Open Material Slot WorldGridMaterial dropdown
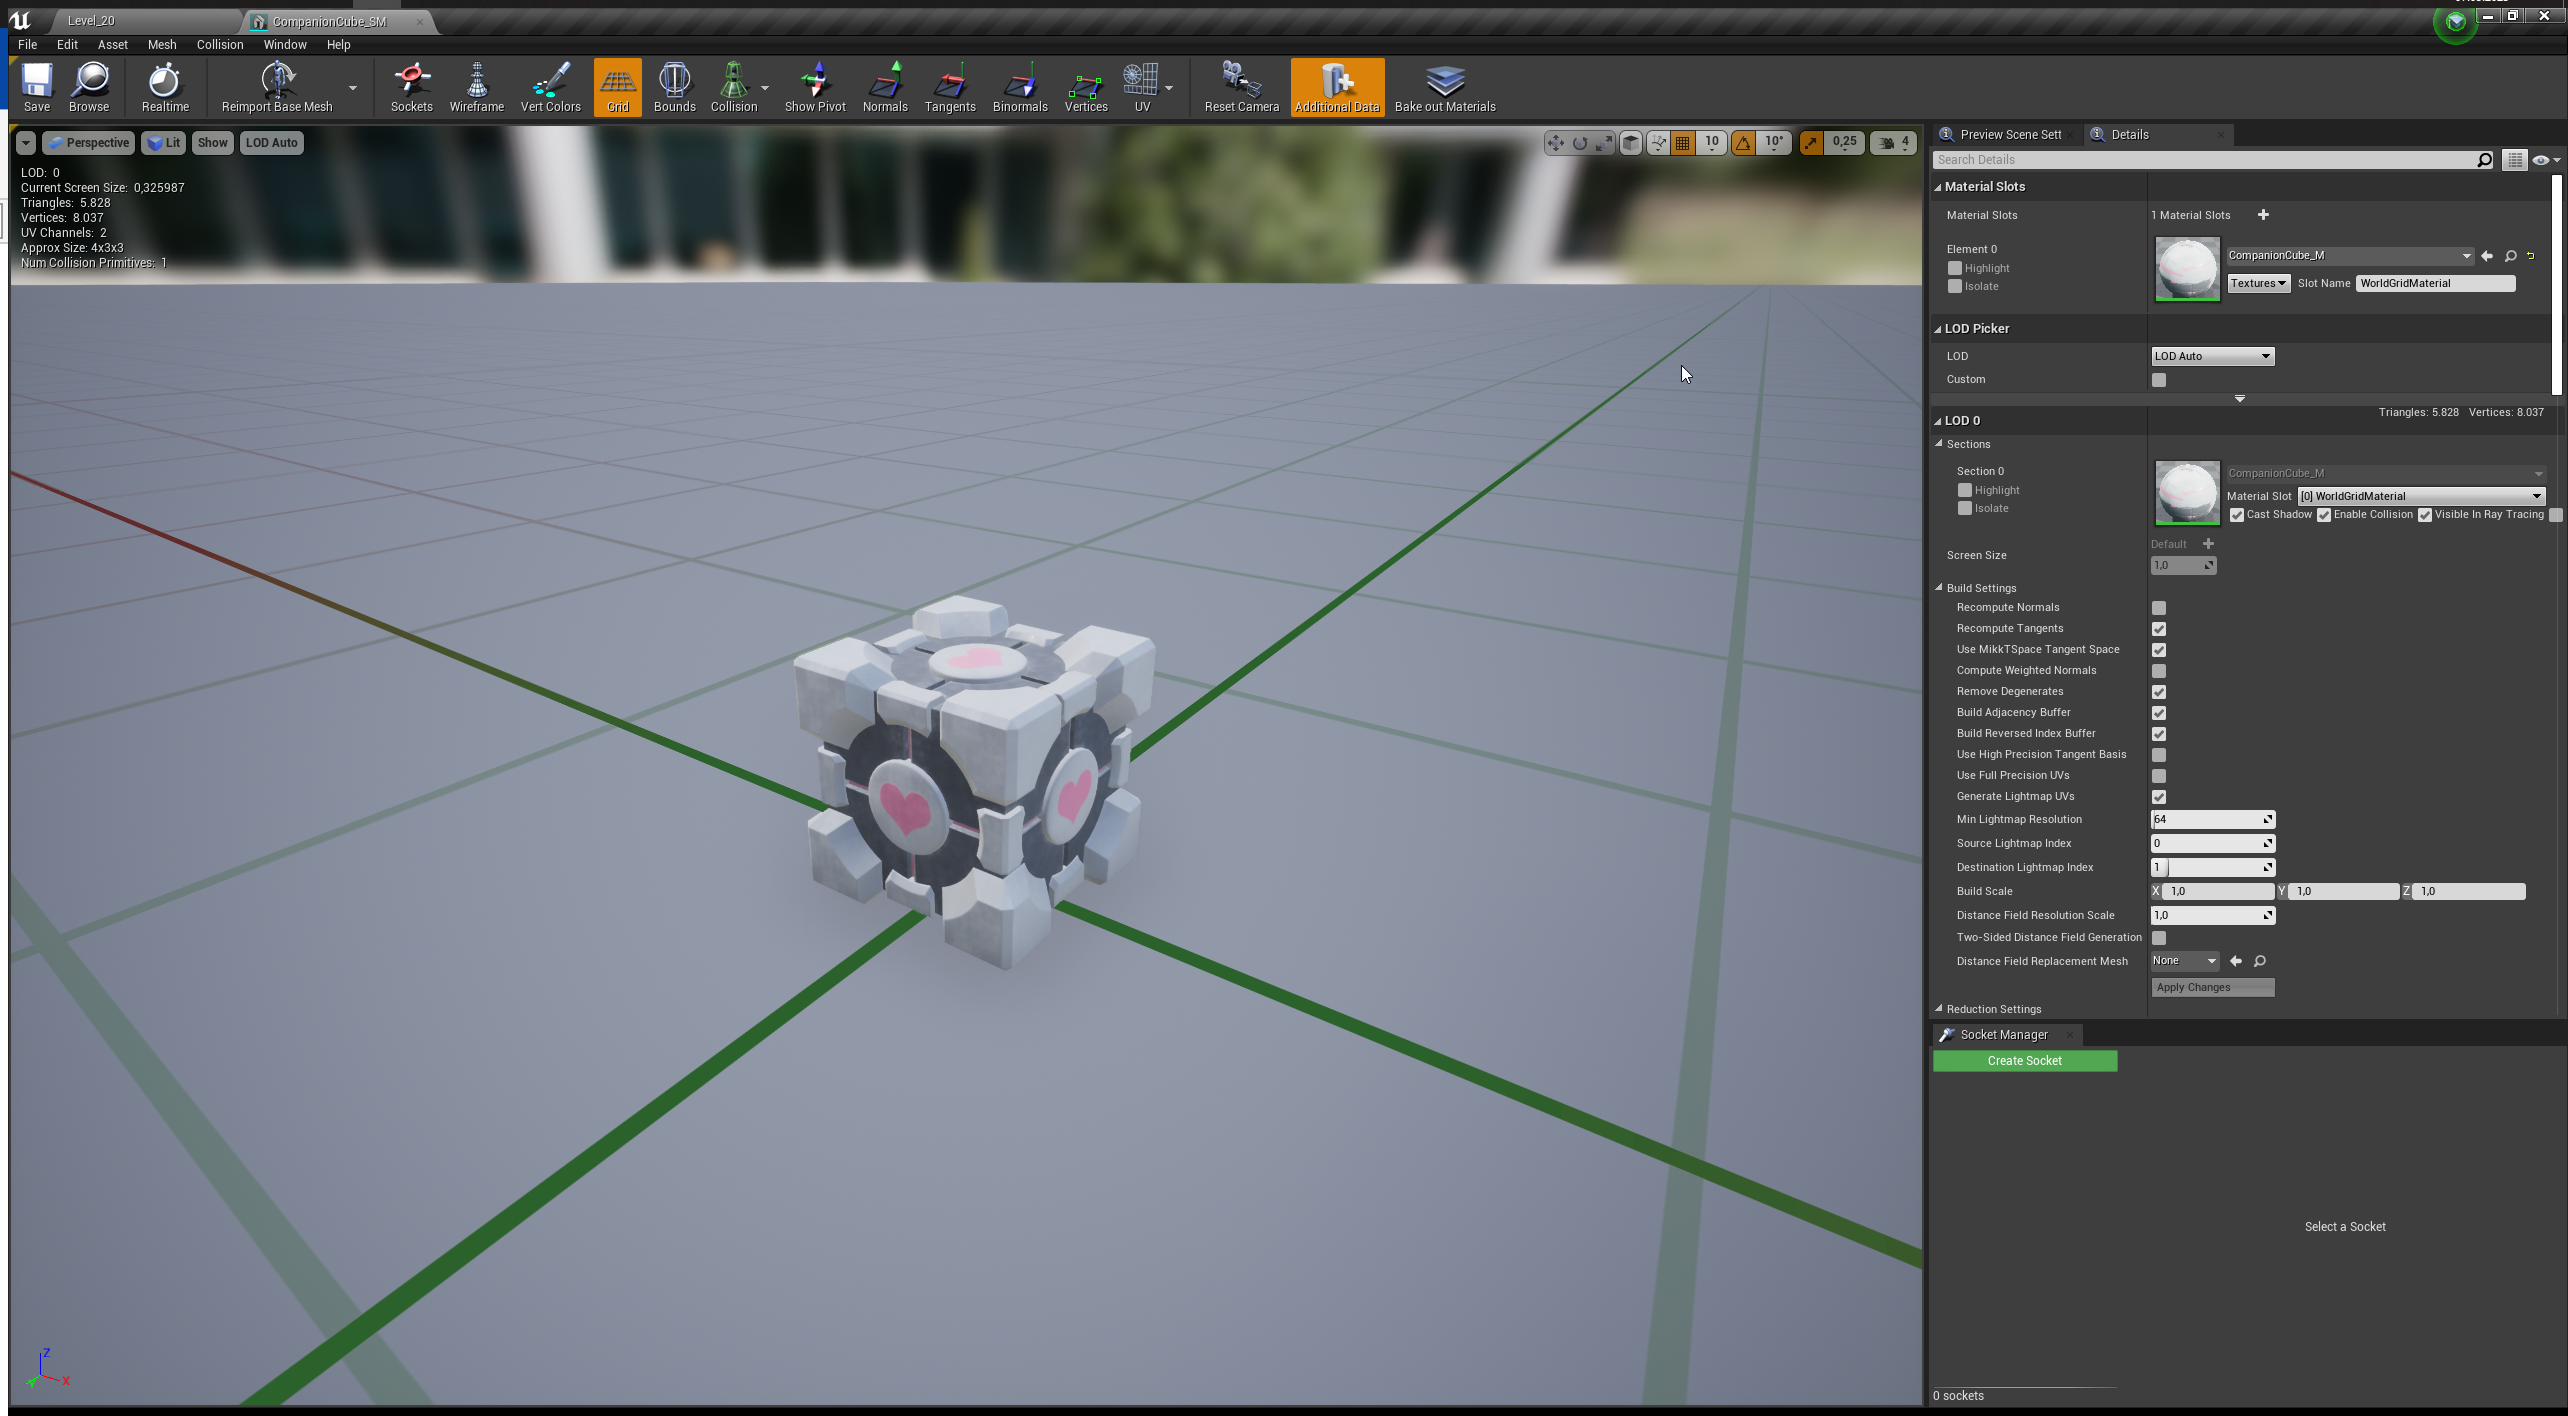 tap(2420, 496)
